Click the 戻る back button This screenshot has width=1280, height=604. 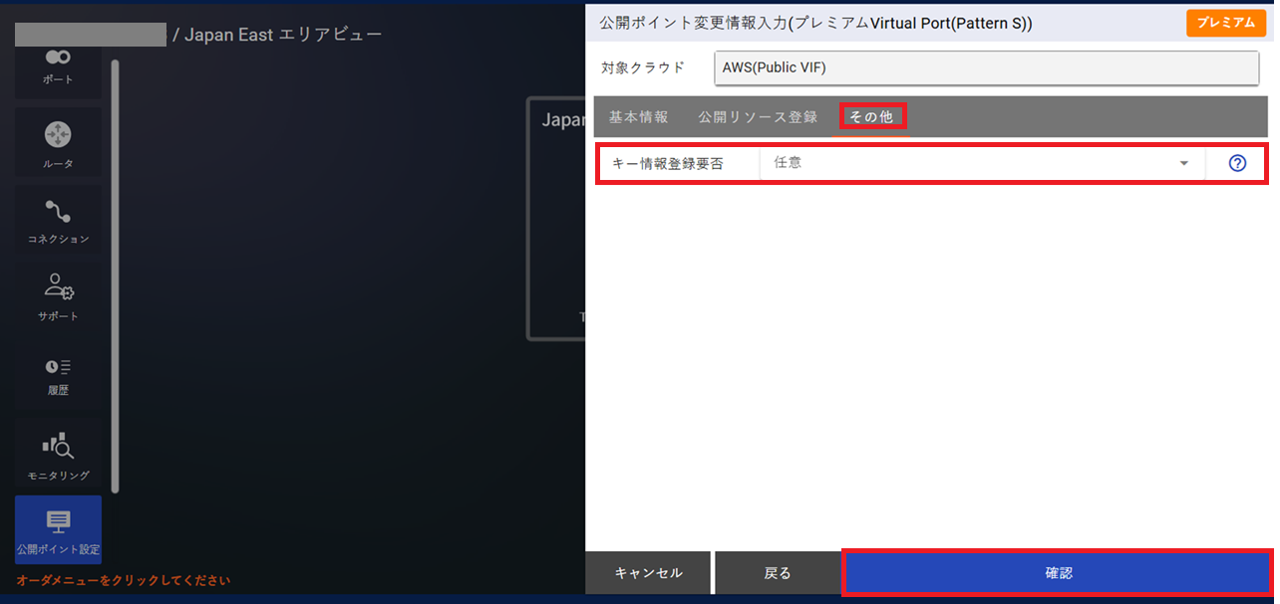pyautogui.click(x=779, y=572)
